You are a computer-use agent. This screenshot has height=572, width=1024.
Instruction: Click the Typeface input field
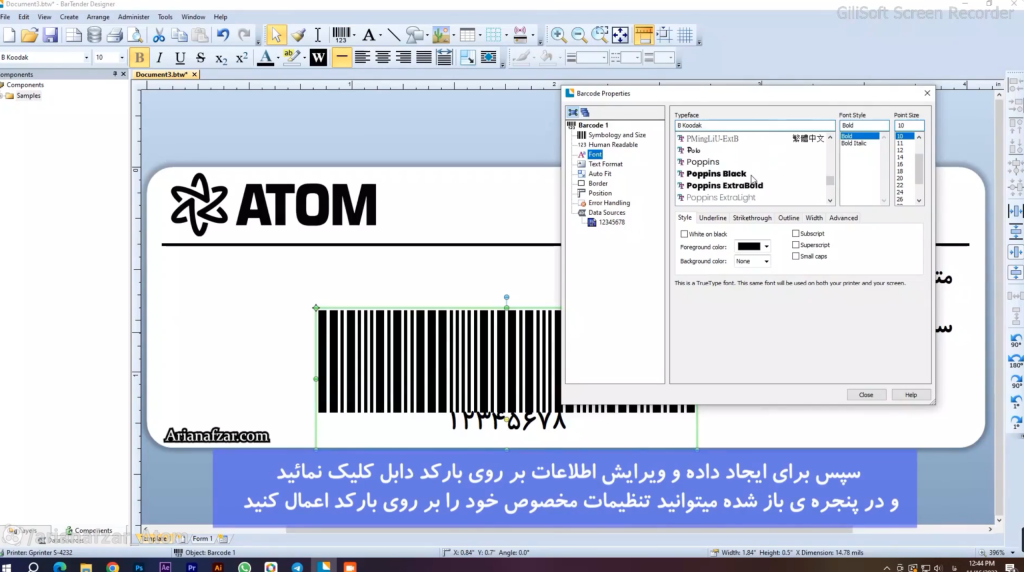(754, 125)
